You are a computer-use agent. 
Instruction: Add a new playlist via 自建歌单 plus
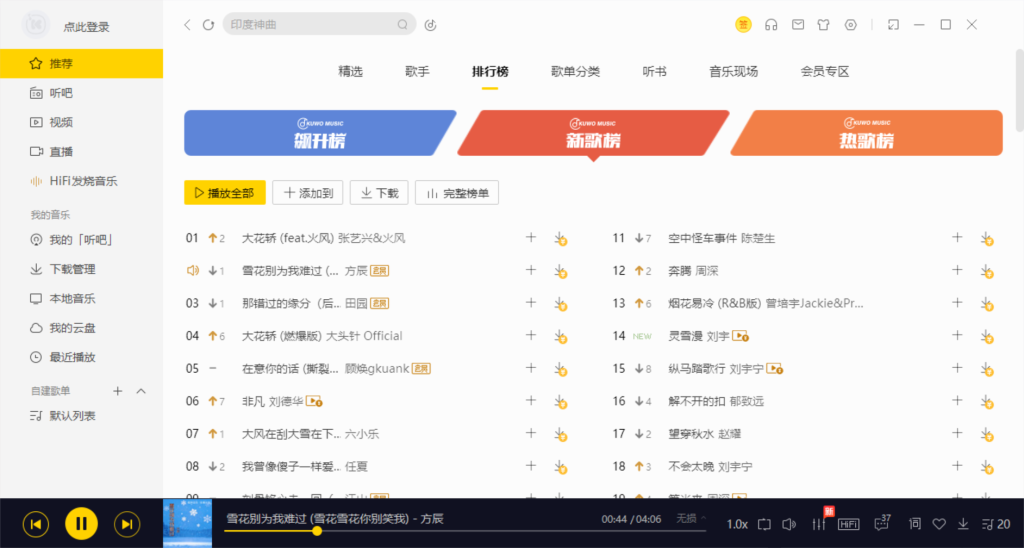point(118,391)
